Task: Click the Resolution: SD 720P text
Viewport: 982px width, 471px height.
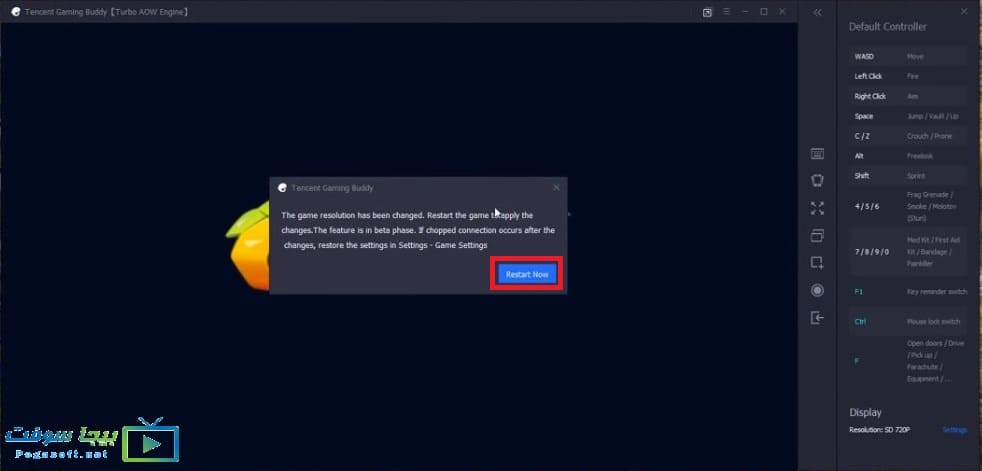Action: pyautogui.click(x=879, y=430)
